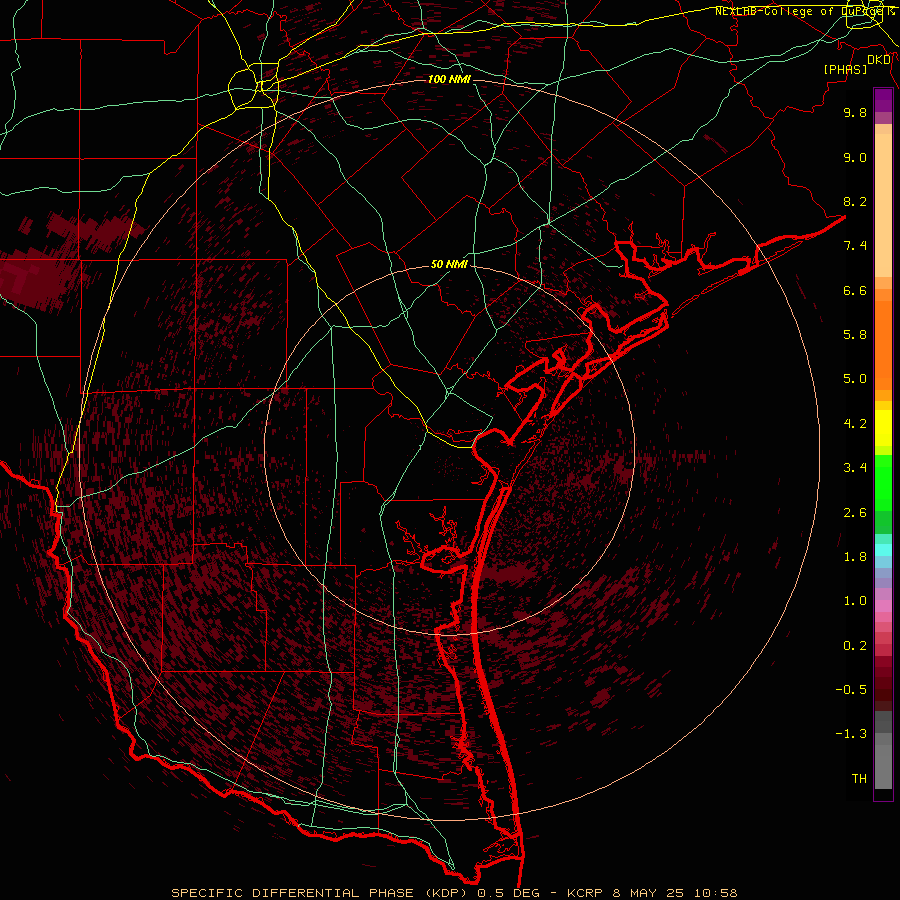Click the -0.5 value on the color scale
Screen dimensions: 900x900
pos(851,690)
